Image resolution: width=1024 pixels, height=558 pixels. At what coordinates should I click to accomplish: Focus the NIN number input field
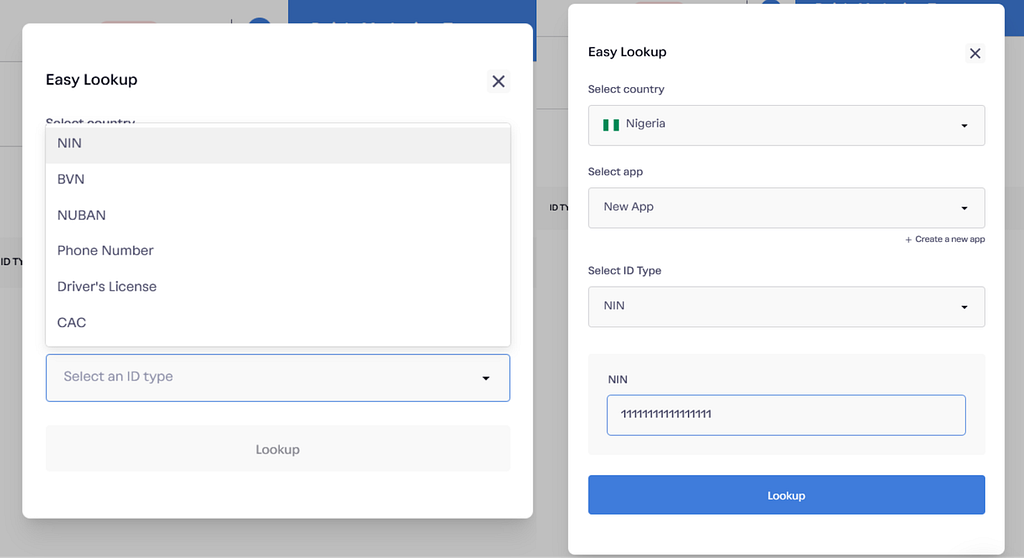(x=786, y=415)
